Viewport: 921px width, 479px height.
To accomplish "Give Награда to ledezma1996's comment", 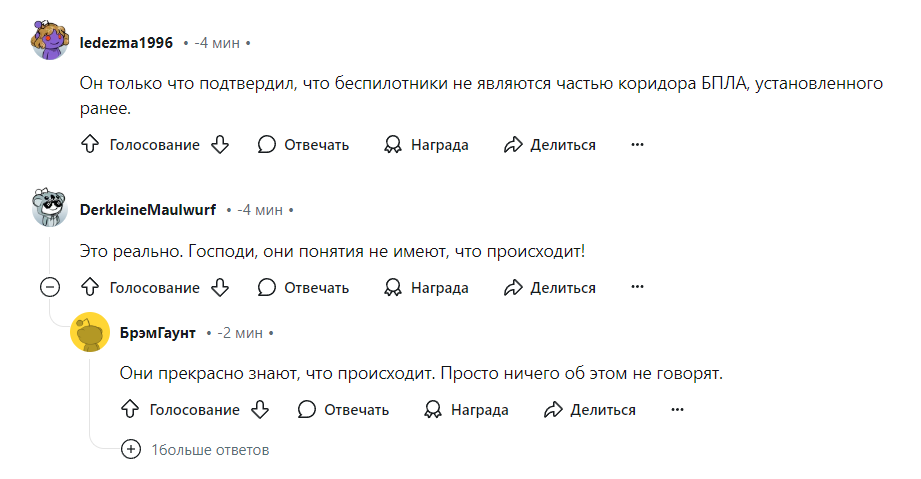I will pyautogui.click(x=426, y=144).
